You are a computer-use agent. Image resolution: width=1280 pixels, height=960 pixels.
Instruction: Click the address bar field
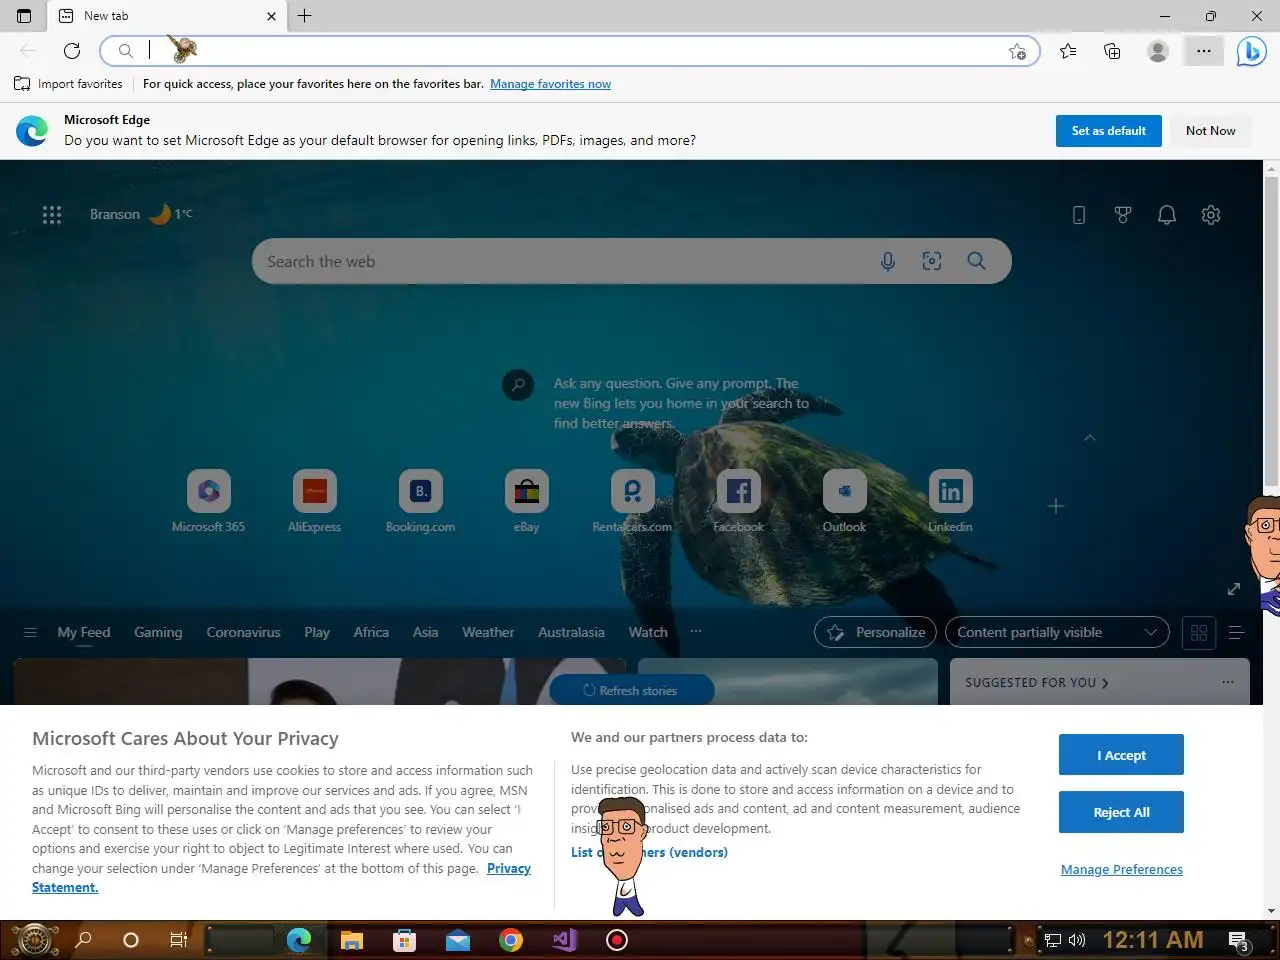[x=570, y=51]
